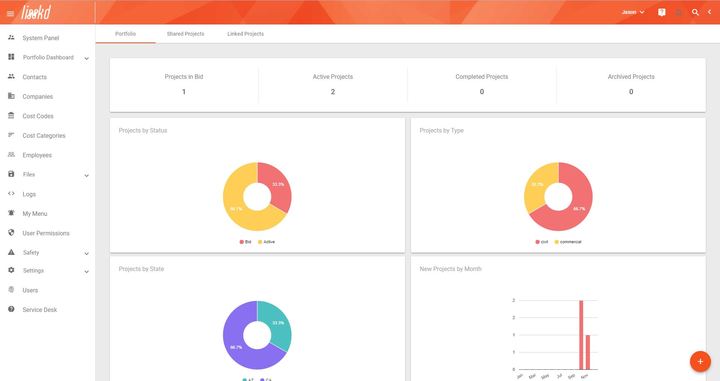Open the Service Desk

(x=40, y=310)
